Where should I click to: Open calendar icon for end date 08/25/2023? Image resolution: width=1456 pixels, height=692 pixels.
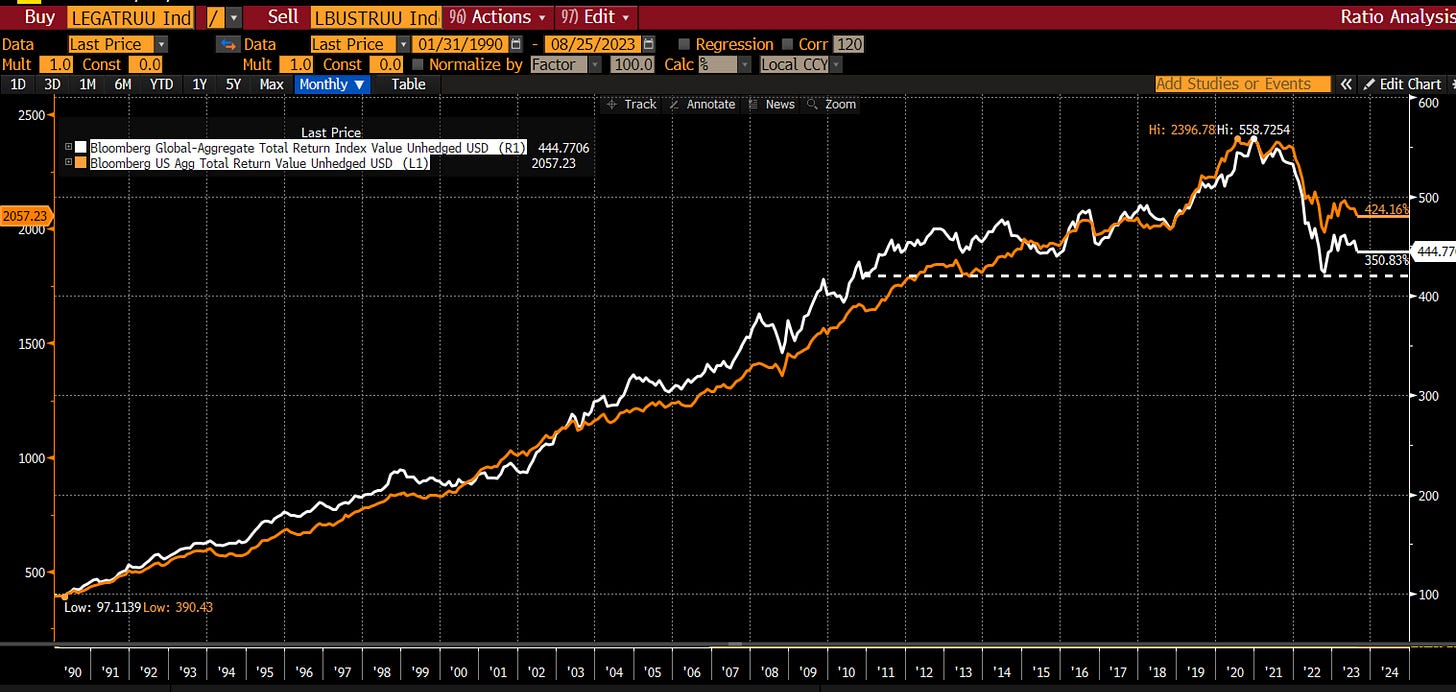coord(650,44)
